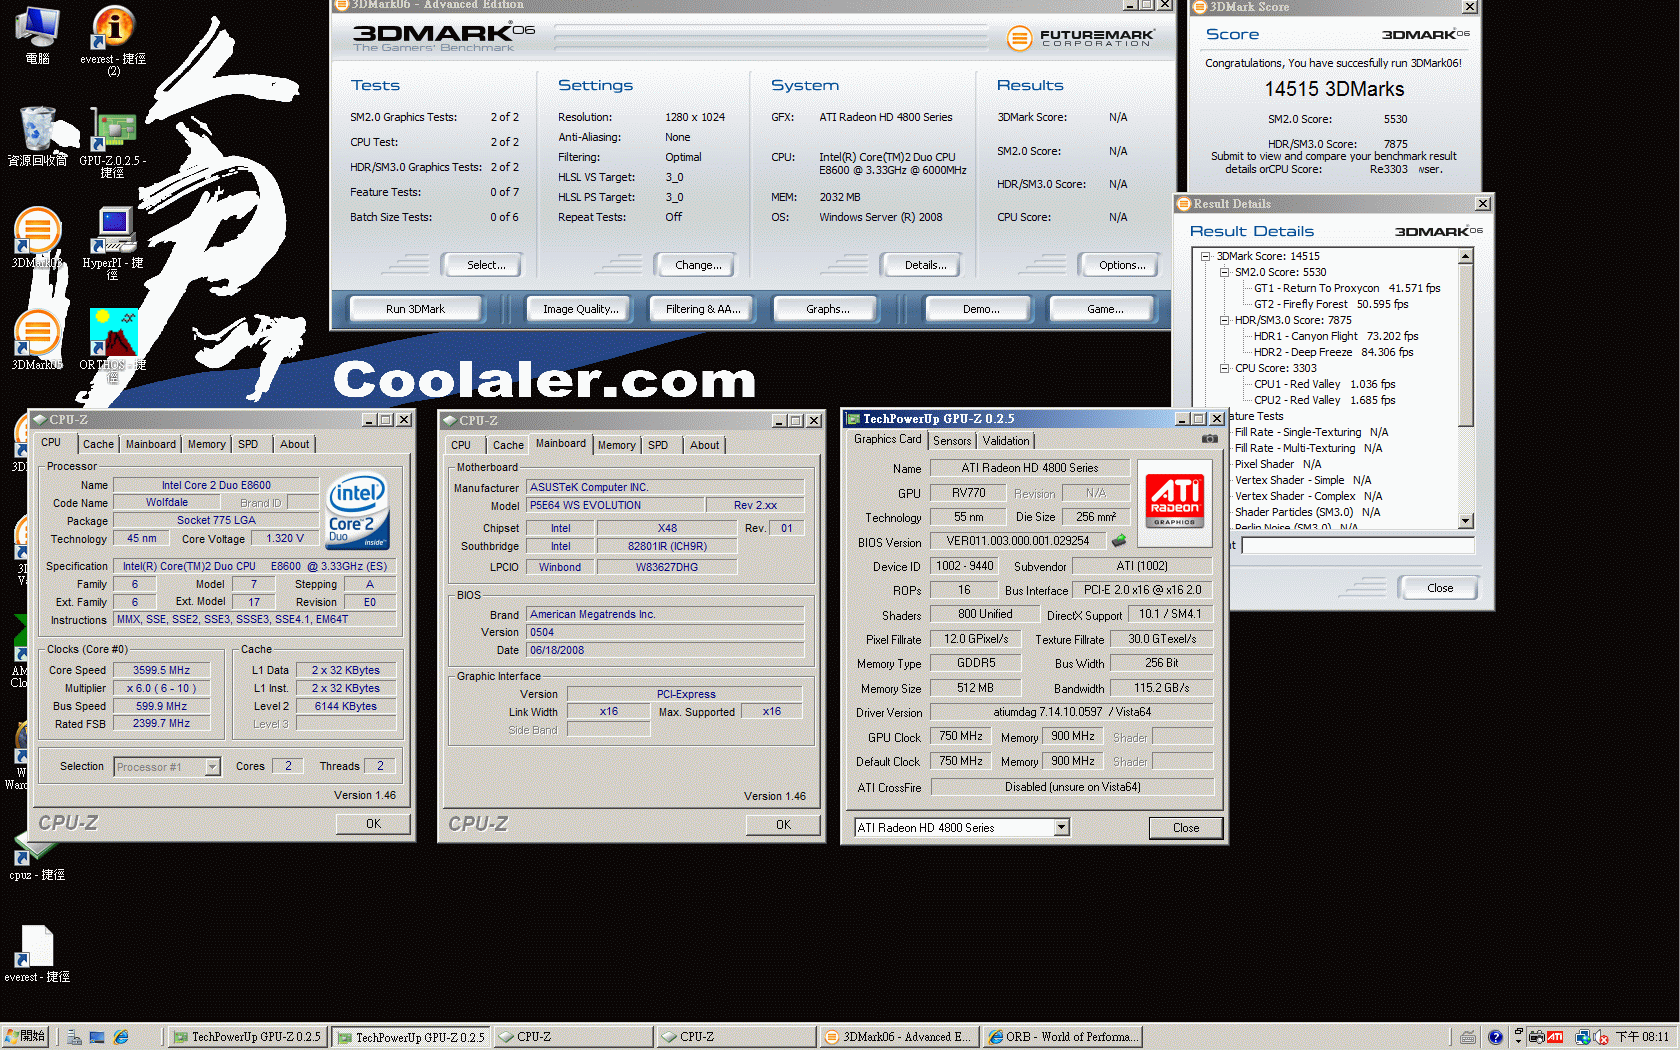Click the text input field in Result Details
The height and width of the screenshot is (1050, 1680).
(1358, 545)
